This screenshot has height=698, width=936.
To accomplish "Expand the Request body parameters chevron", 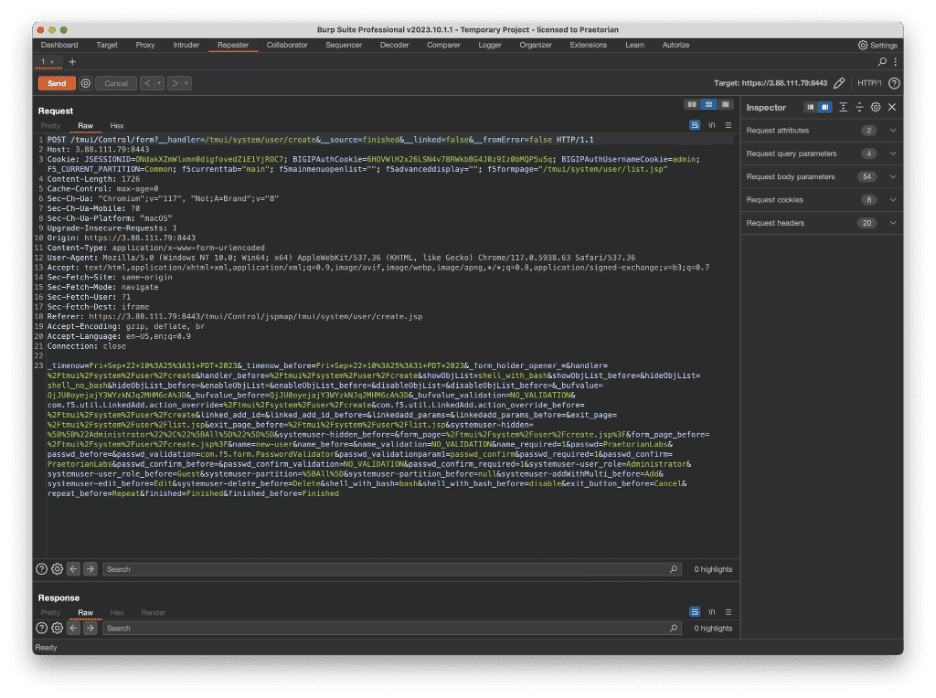I will pyautogui.click(x=893, y=177).
